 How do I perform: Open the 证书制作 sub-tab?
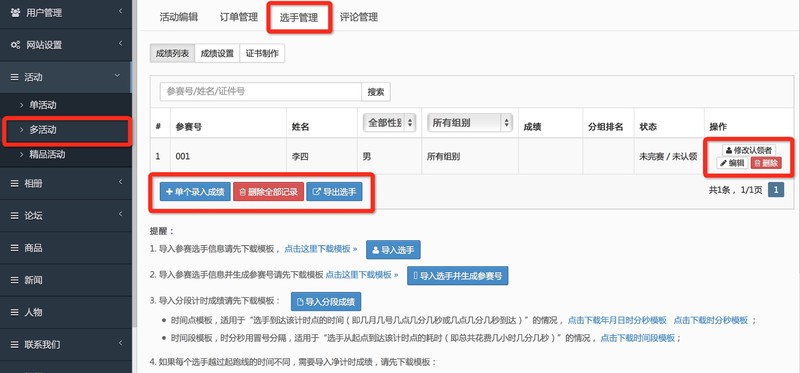pyautogui.click(x=262, y=54)
